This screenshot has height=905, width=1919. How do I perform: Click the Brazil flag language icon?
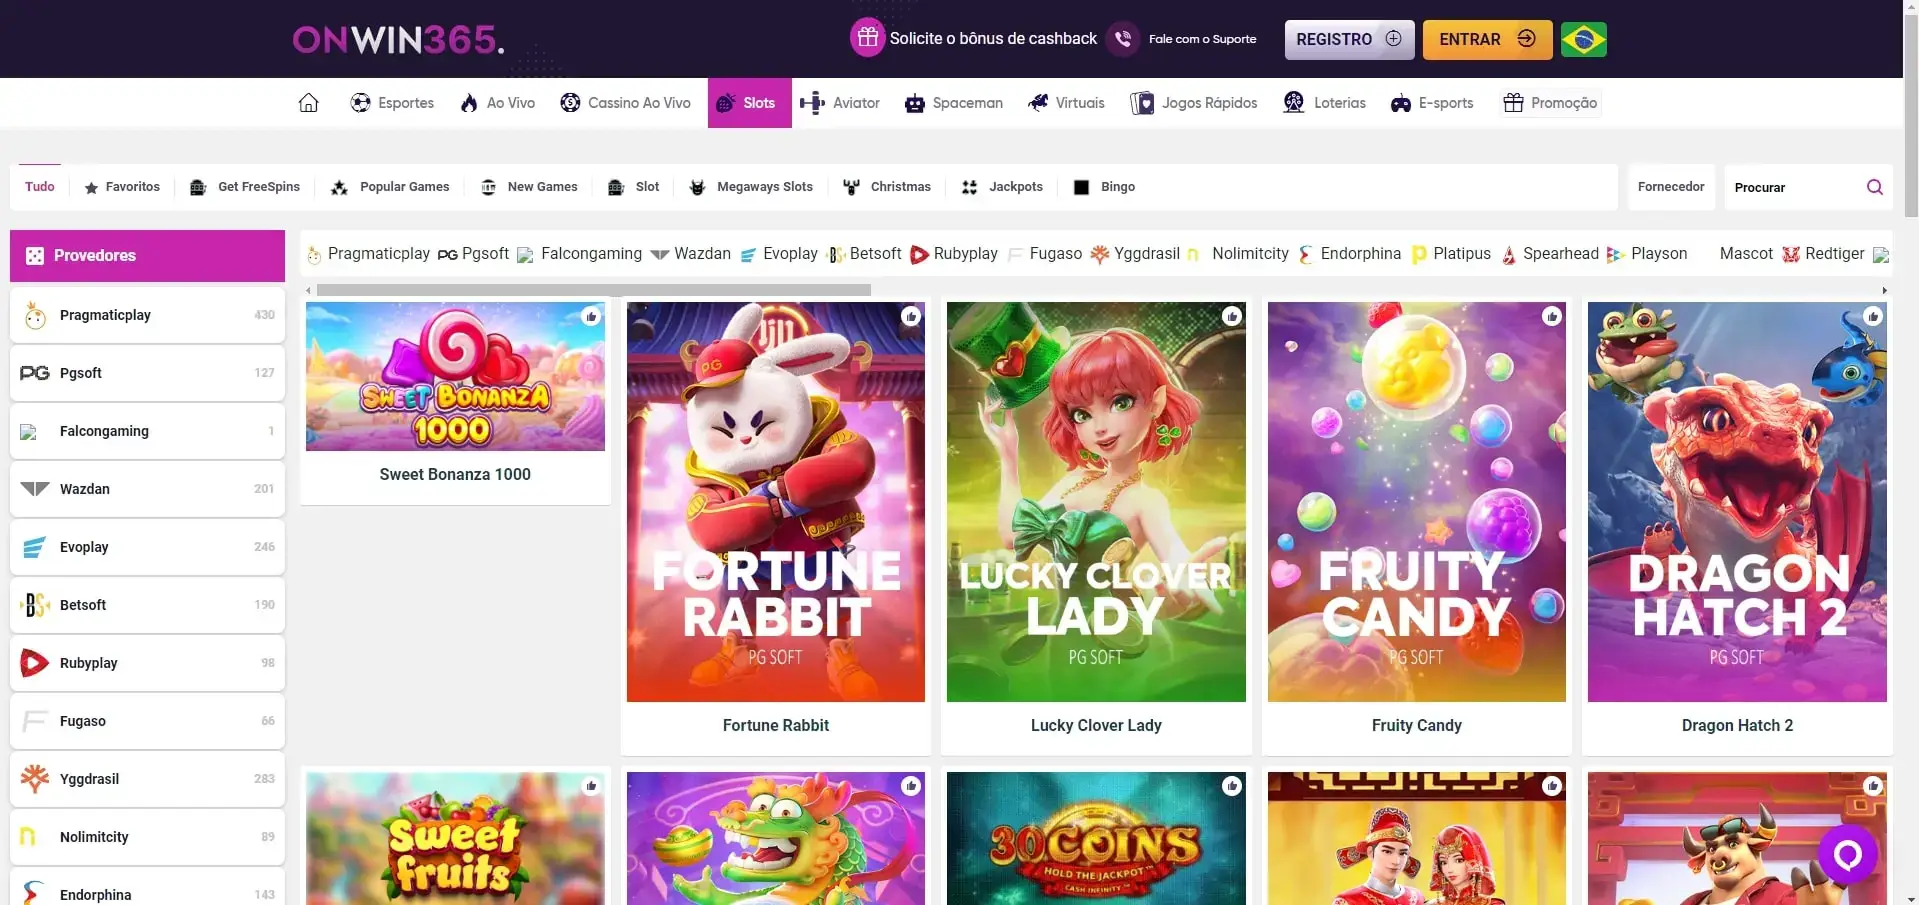click(1583, 40)
